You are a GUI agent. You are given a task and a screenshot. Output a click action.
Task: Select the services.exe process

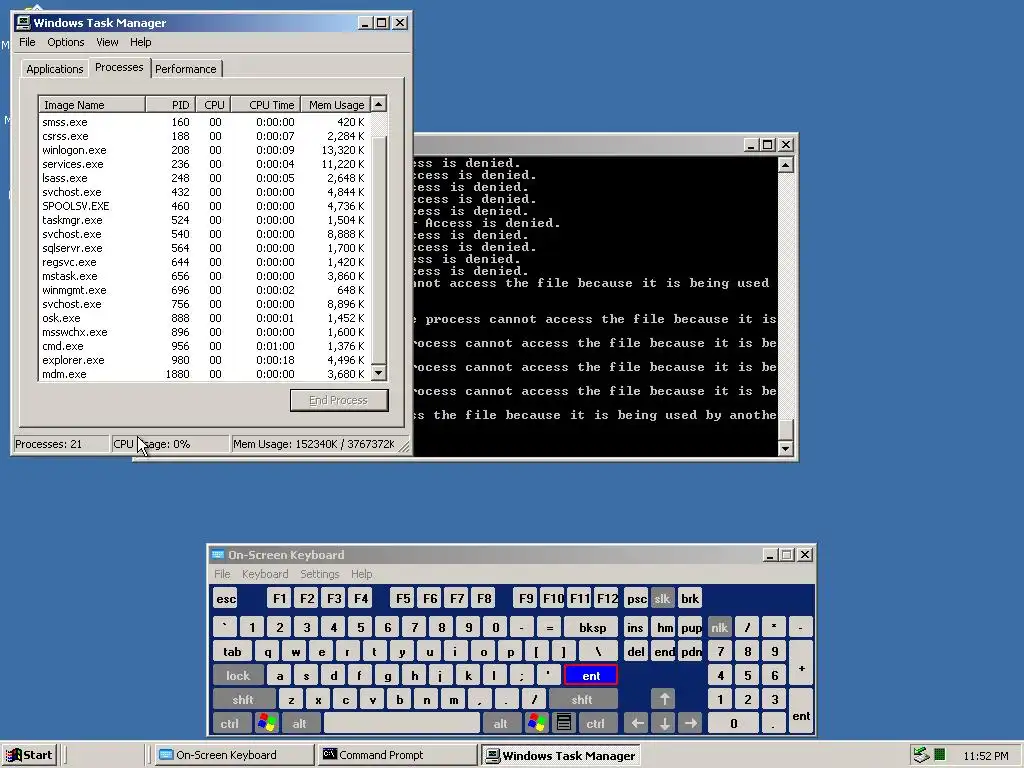(x=204, y=164)
